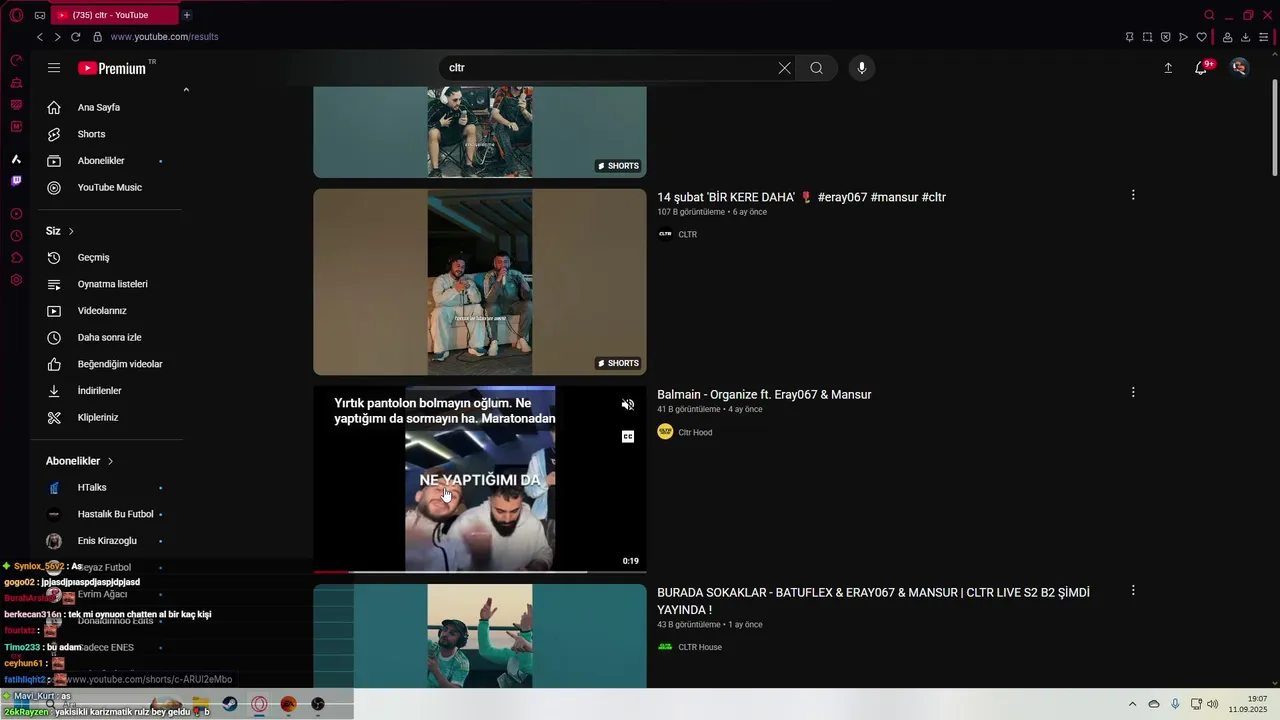Screen dimensions: 1280x720
Task: Open the ad blocker shield icon
Action: [x=1165, y=37]
